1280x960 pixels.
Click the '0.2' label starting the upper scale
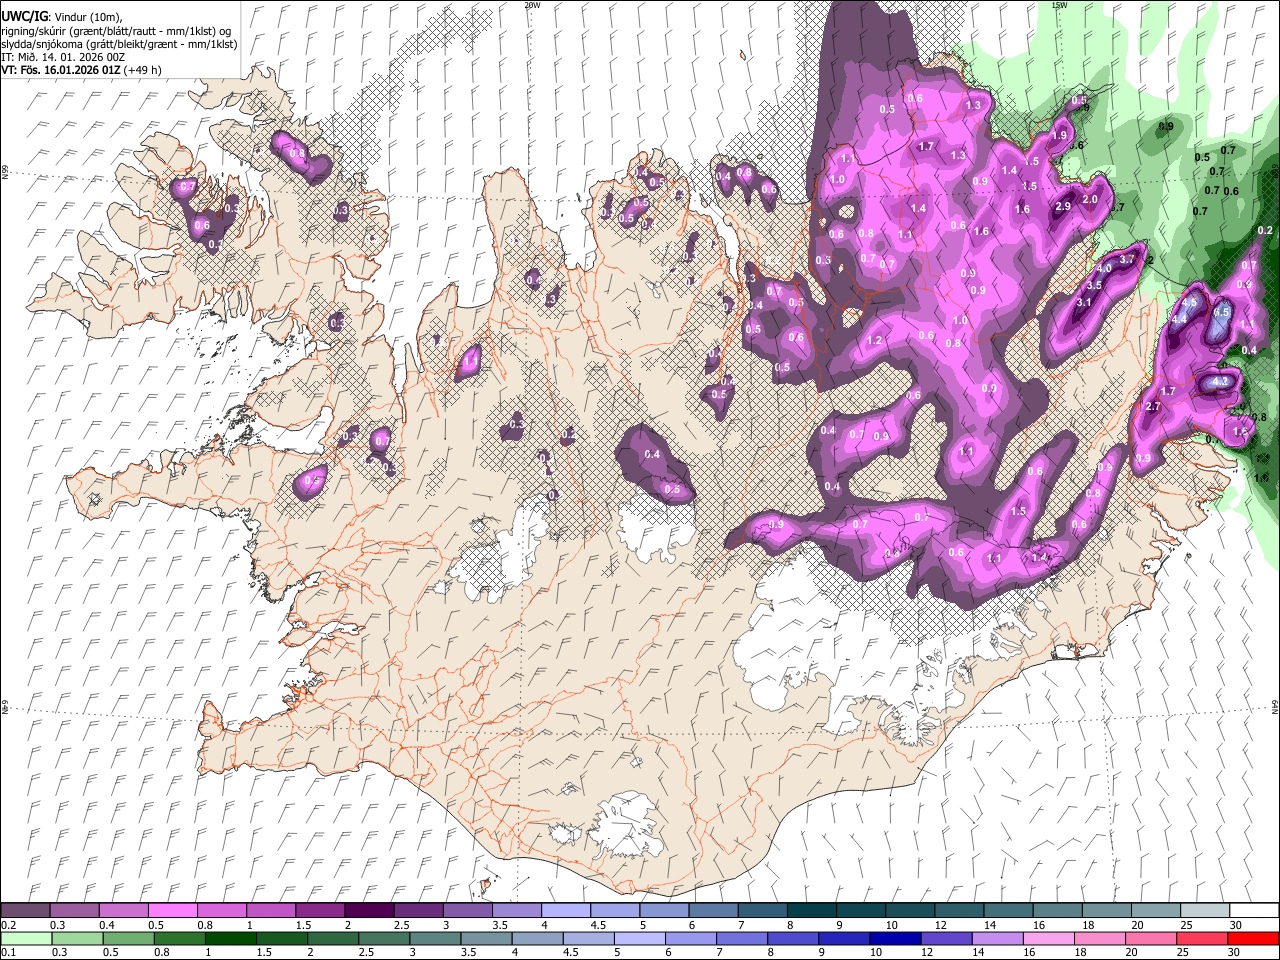tap(7, 925)
